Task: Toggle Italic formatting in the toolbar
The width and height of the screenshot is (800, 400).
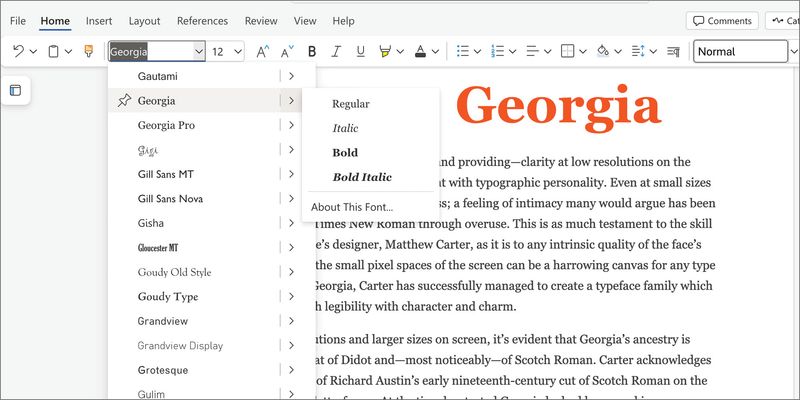Action: pyautogui.click(x=335, y=51)
